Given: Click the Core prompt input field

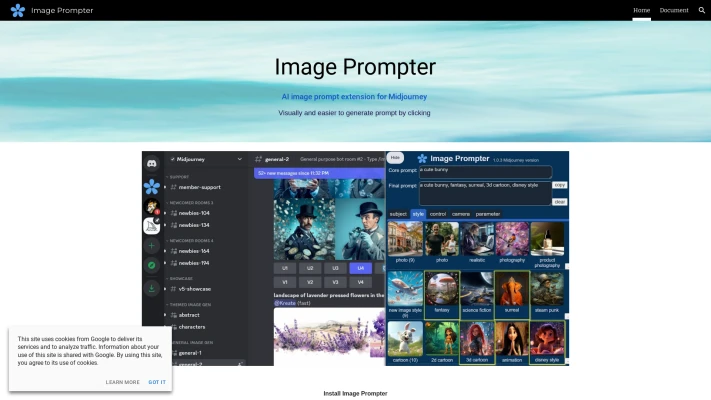Looking at the screenshot, I should point(485,172).
